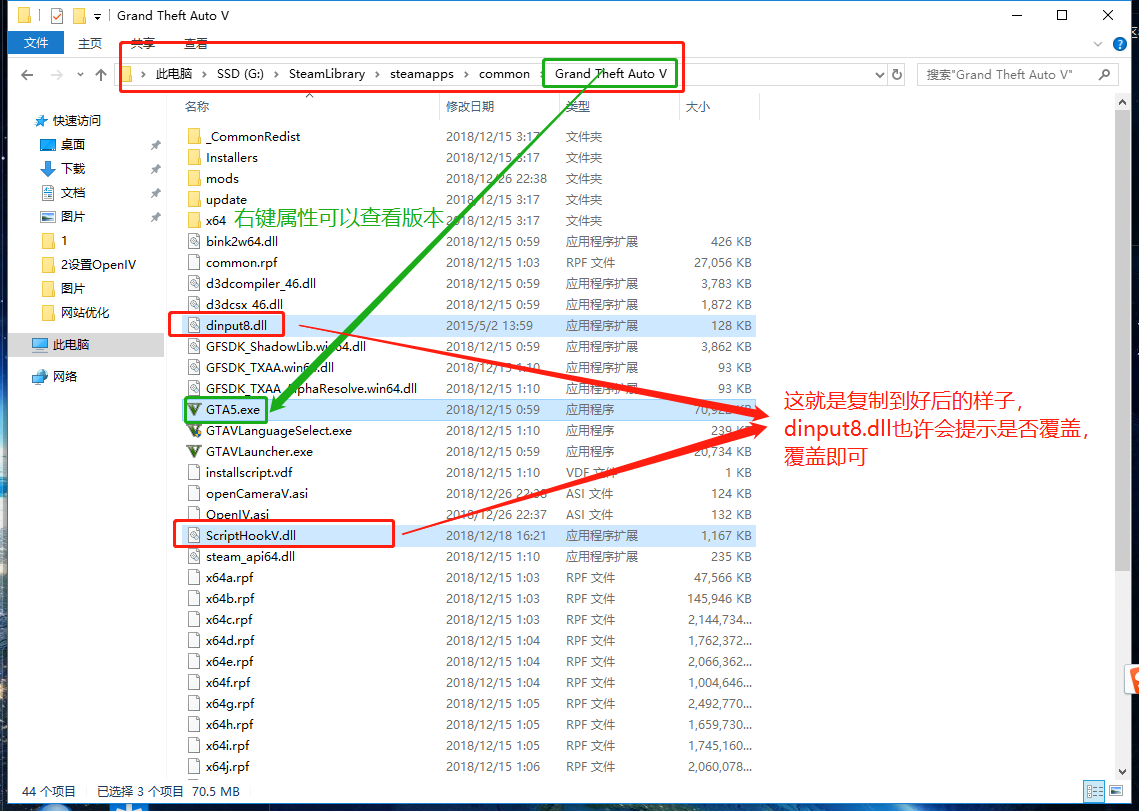This screenshot has height=811, width=1139.
Task: Select the GTA5.exe application icon
Action: (193, 410)
